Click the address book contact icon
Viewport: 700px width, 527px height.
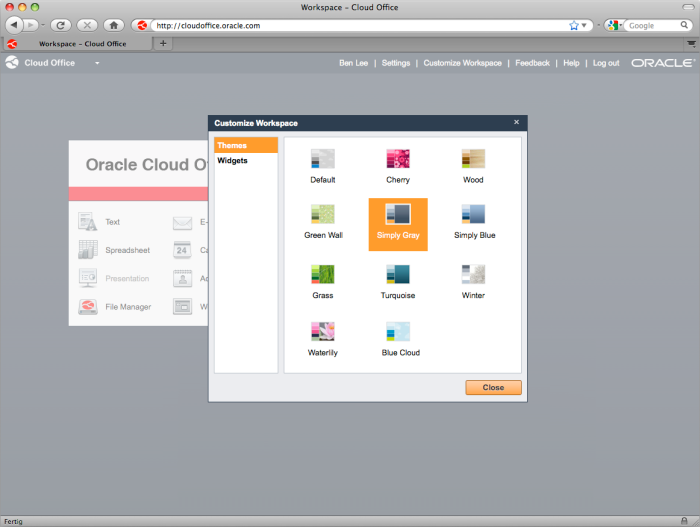point(182,278)
